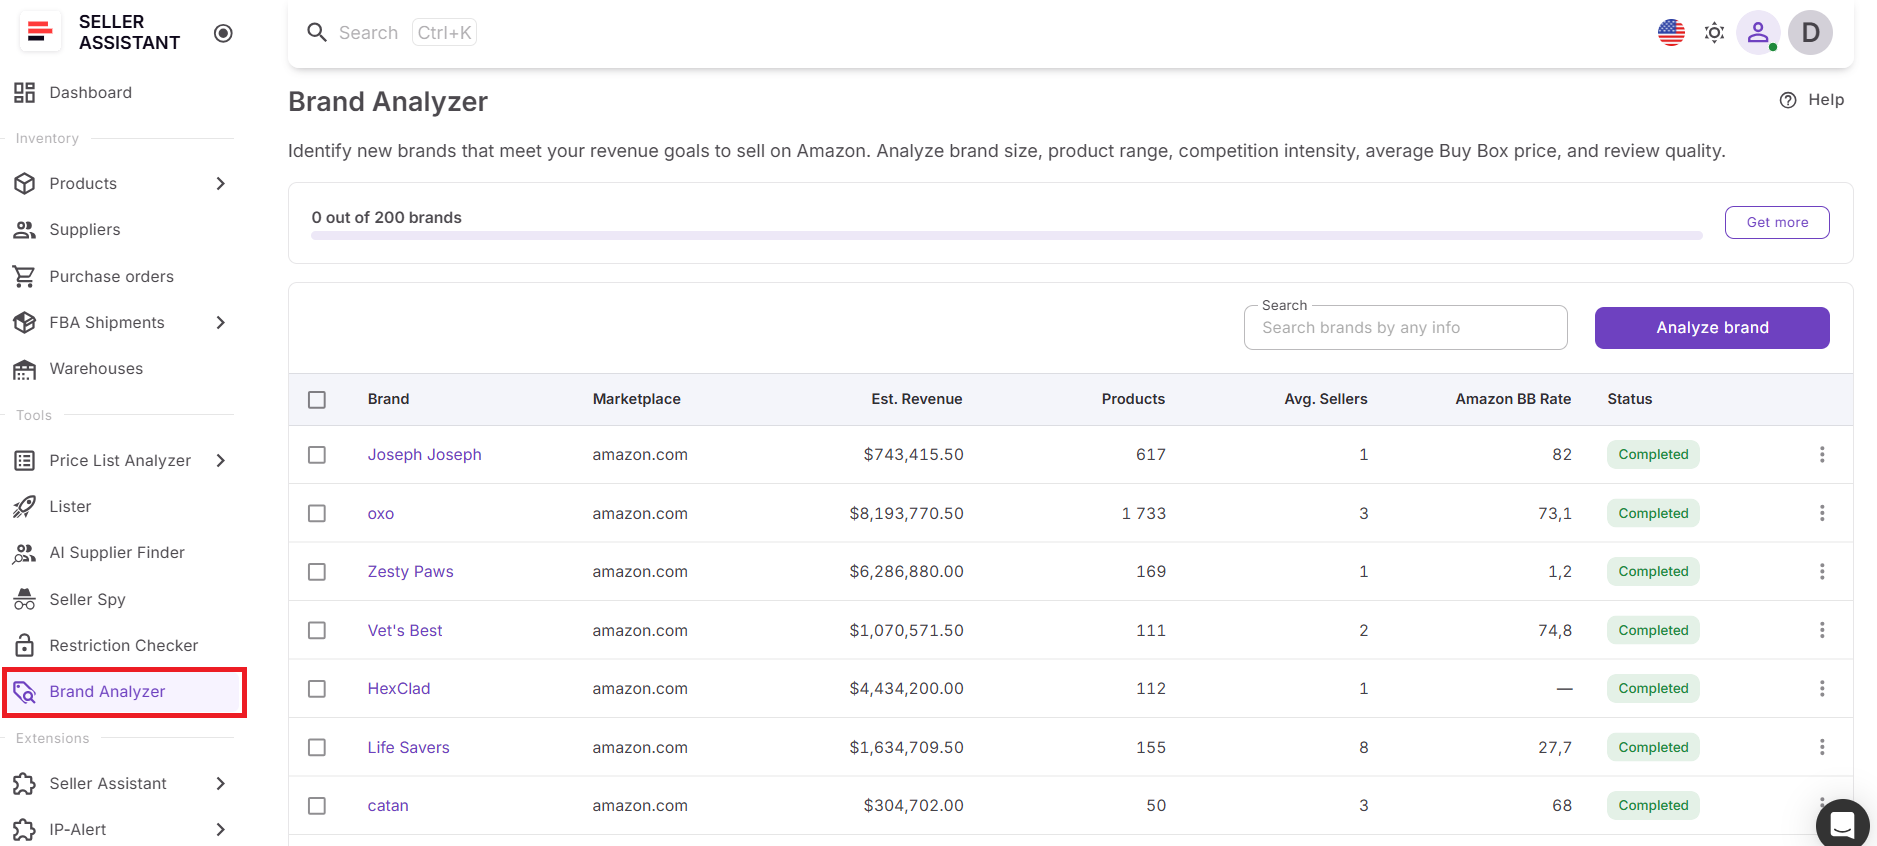Expand the FBA Shipments chevron
The height and width of the screenshot is (846, 1877).
click(x=221, y=323)
